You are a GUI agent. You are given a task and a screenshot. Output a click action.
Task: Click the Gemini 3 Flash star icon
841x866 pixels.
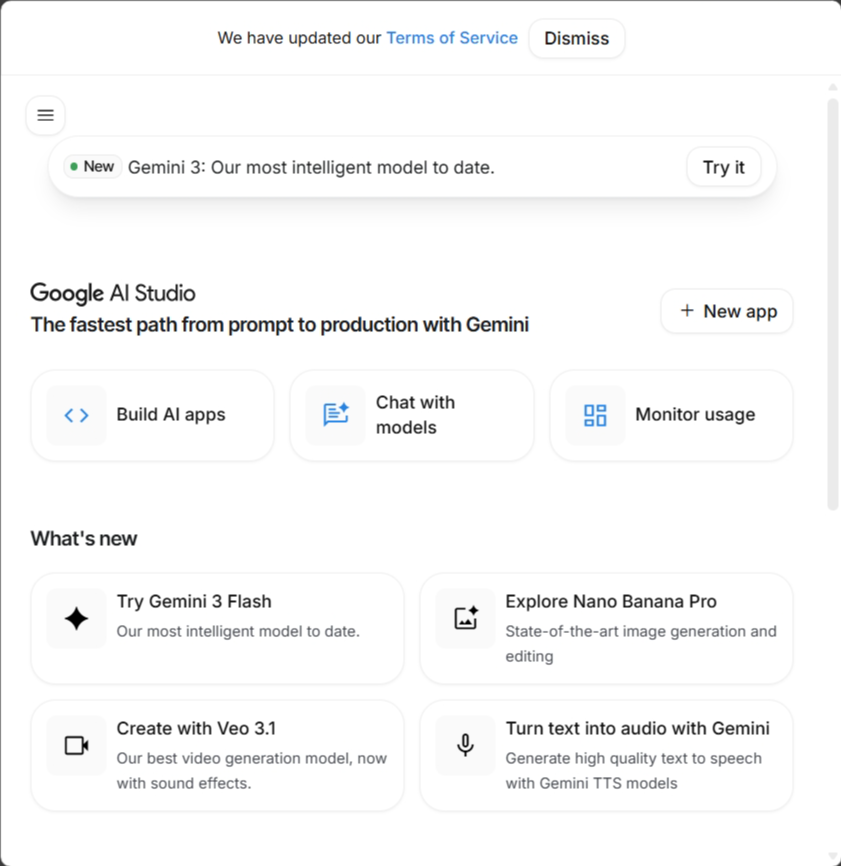click(x=76, y=619)
